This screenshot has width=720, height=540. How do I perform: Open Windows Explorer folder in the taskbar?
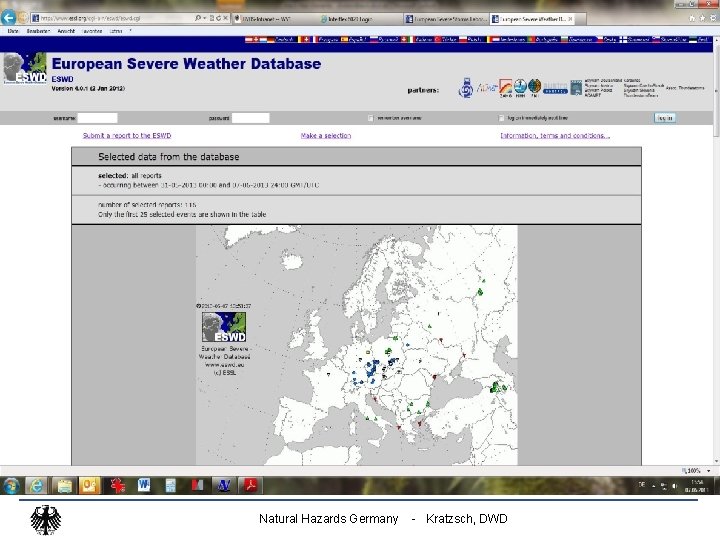[64, 485]
